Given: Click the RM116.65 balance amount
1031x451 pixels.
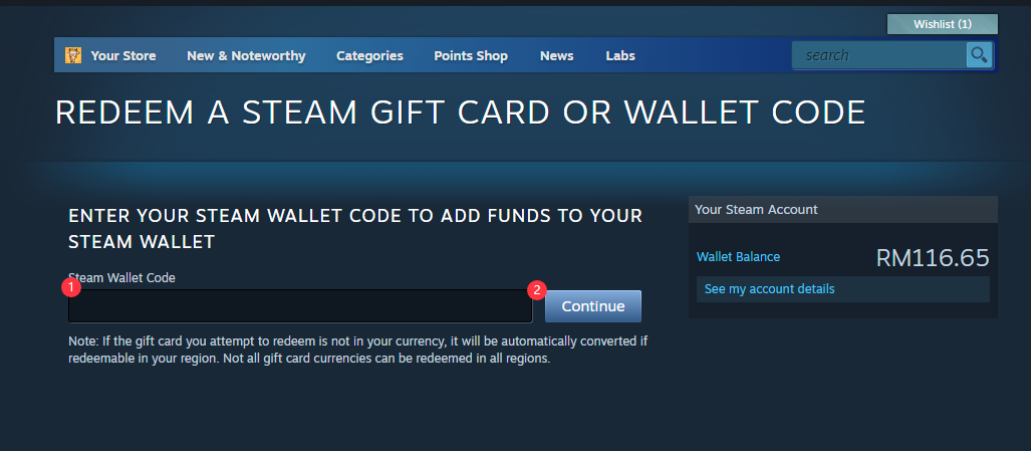Looking at the screenshot, I should pyautogui.click(x=932, y=258).
